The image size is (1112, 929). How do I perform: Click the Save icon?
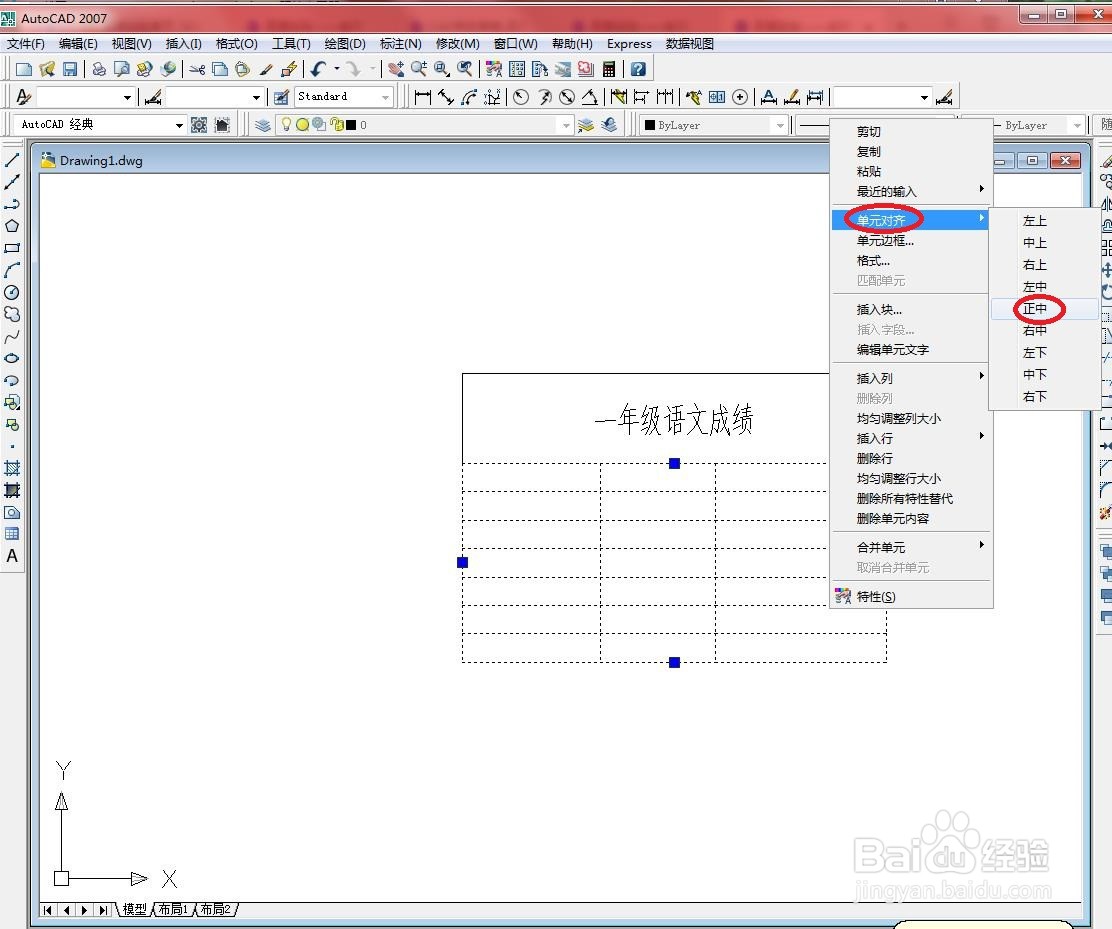click(x=70, y=69)
